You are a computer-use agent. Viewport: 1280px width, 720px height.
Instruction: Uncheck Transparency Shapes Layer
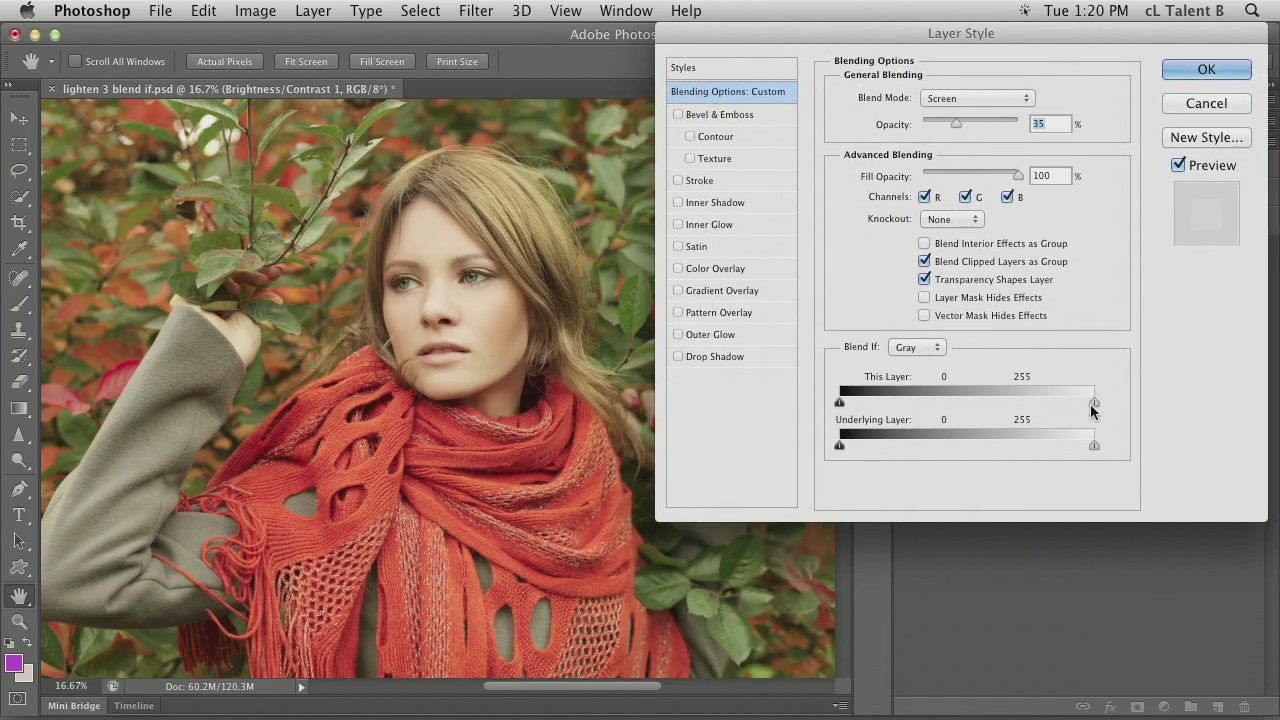point(924,279)
